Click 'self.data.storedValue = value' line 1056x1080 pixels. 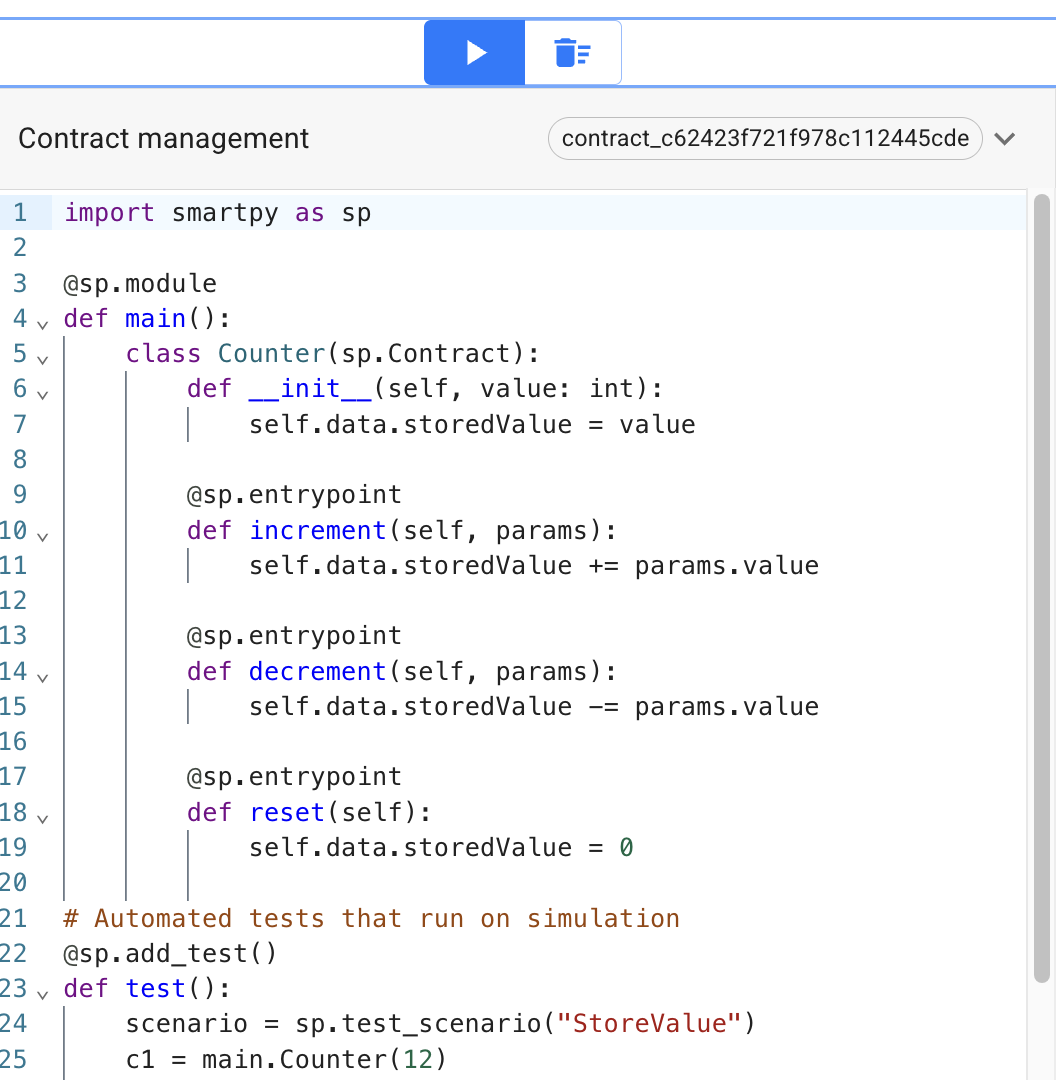472,424
